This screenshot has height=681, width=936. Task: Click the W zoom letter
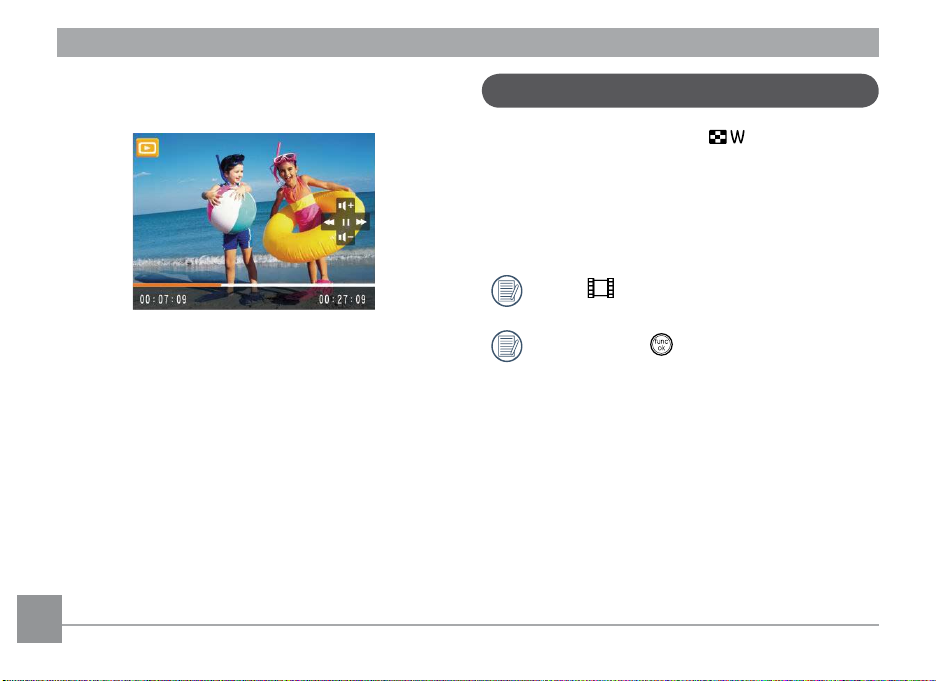[737, 137]
